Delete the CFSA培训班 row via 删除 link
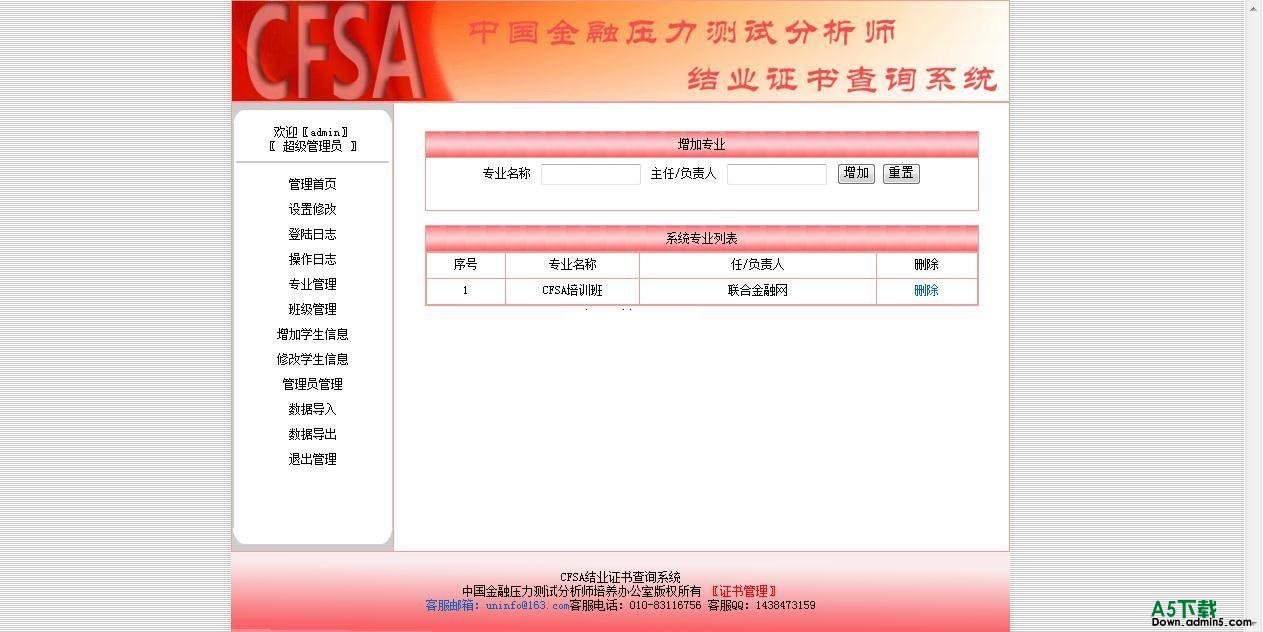 pyautogui.click(x=926, y=290)
